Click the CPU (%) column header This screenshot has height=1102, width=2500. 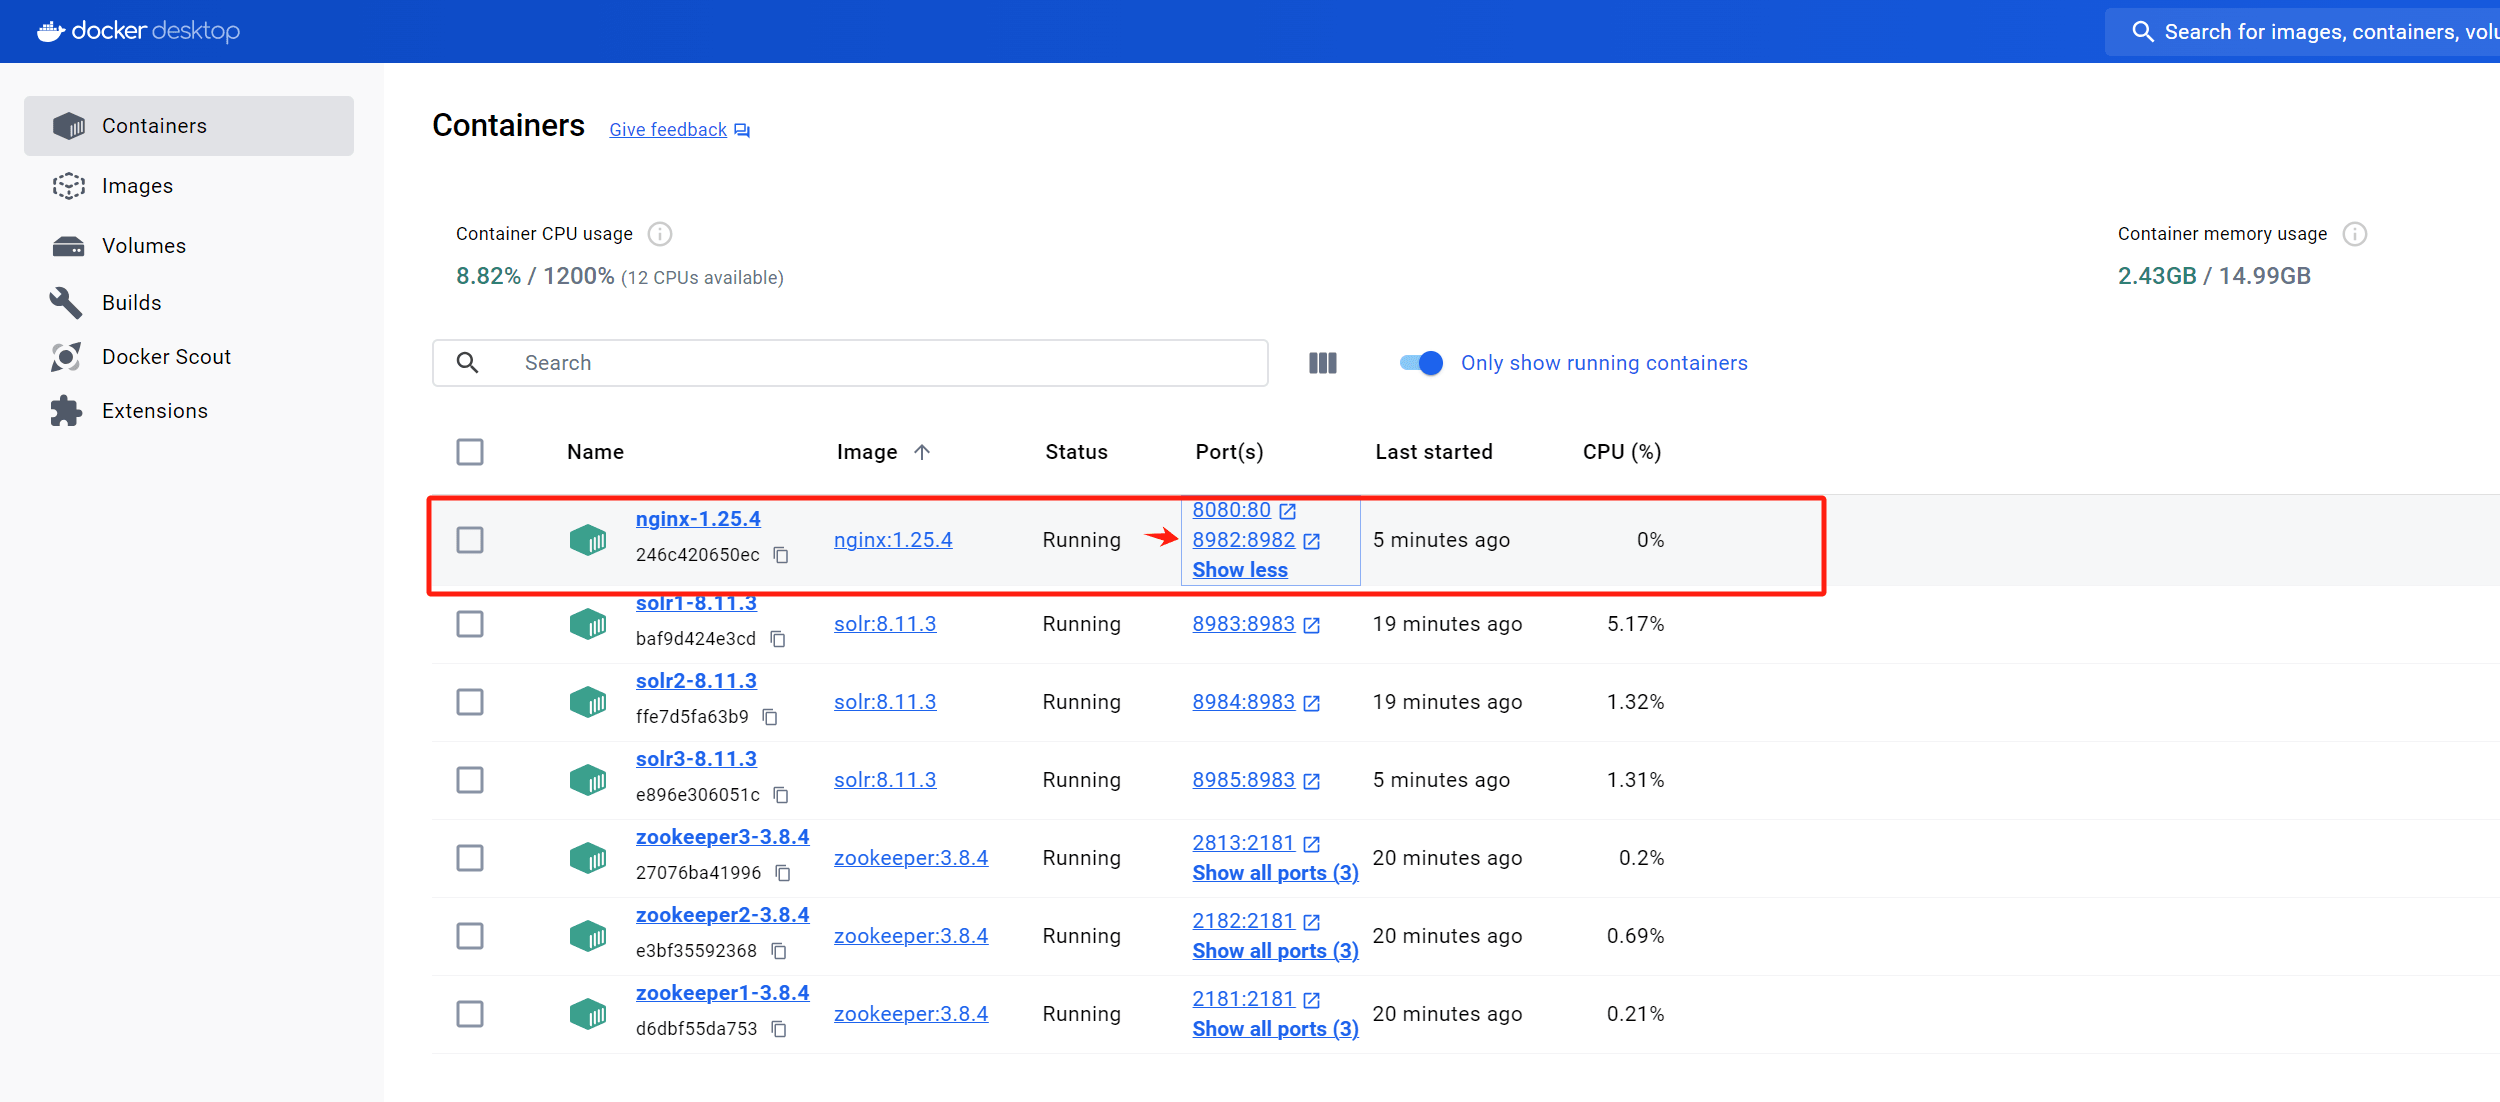click(1621, 452)
